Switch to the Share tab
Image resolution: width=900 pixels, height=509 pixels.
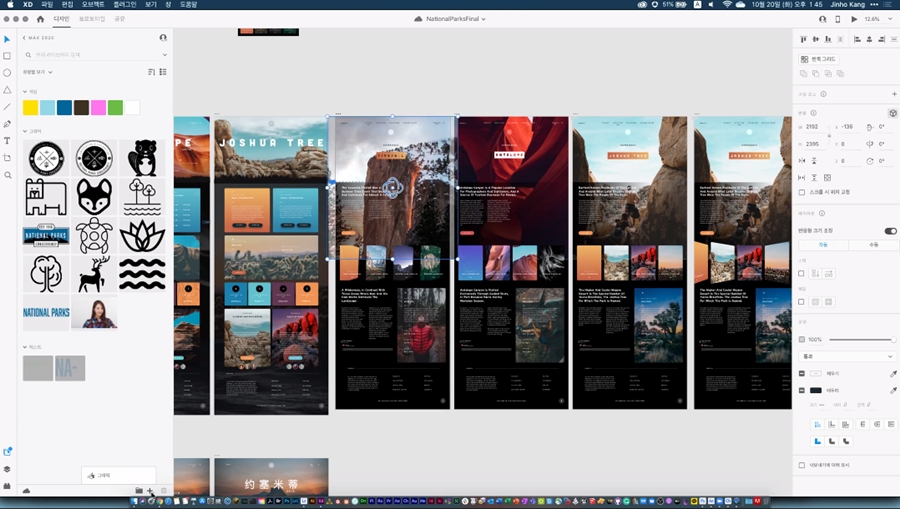point(119,19)
